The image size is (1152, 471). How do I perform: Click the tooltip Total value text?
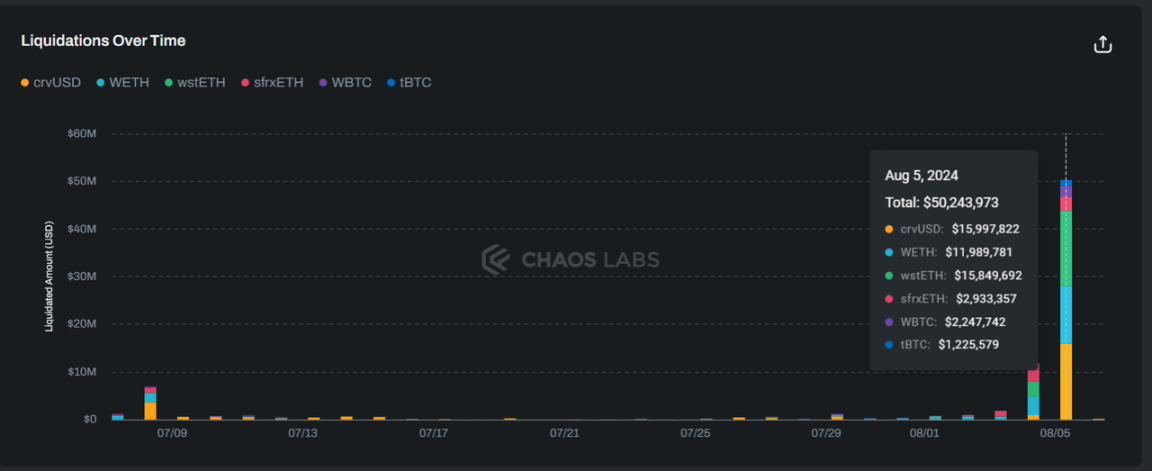pos(941,202)
